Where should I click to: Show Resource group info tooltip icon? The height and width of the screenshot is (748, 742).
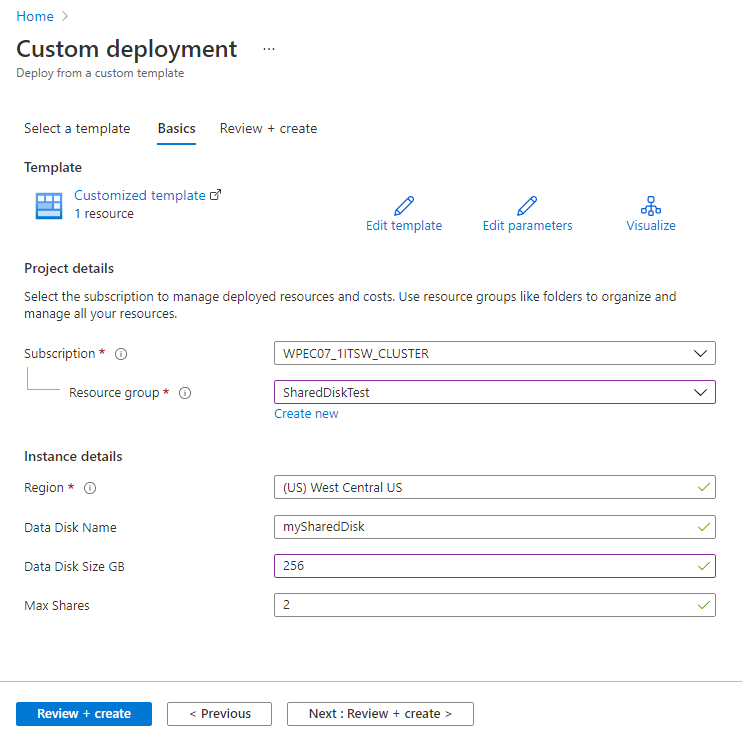185,393
